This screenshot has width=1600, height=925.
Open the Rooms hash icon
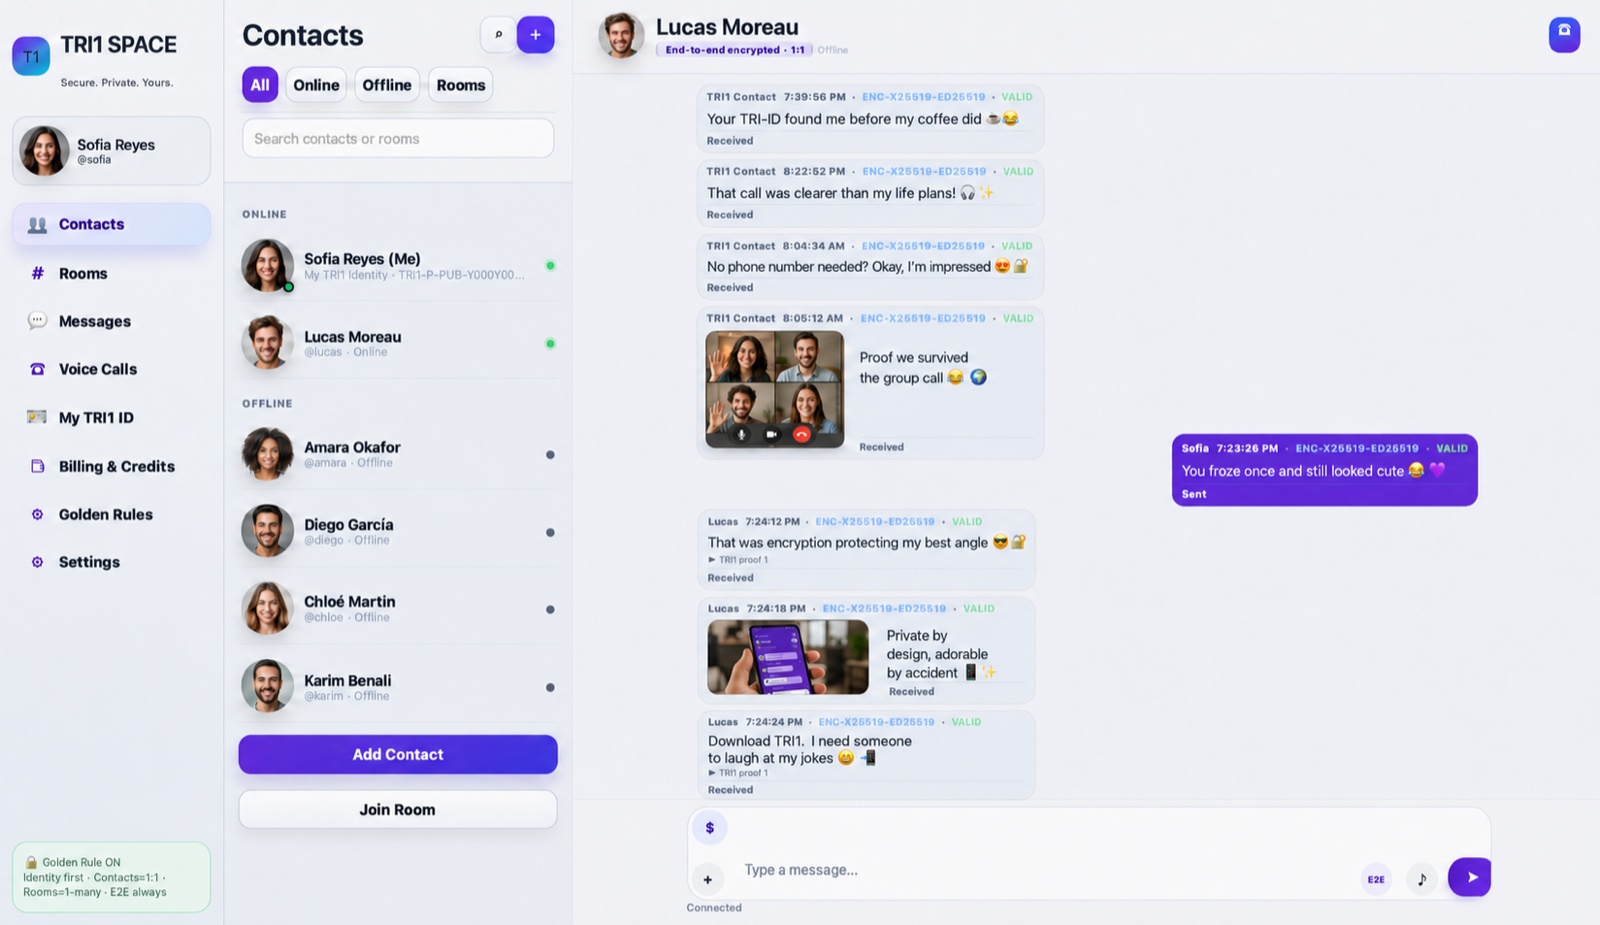(37, 273)
